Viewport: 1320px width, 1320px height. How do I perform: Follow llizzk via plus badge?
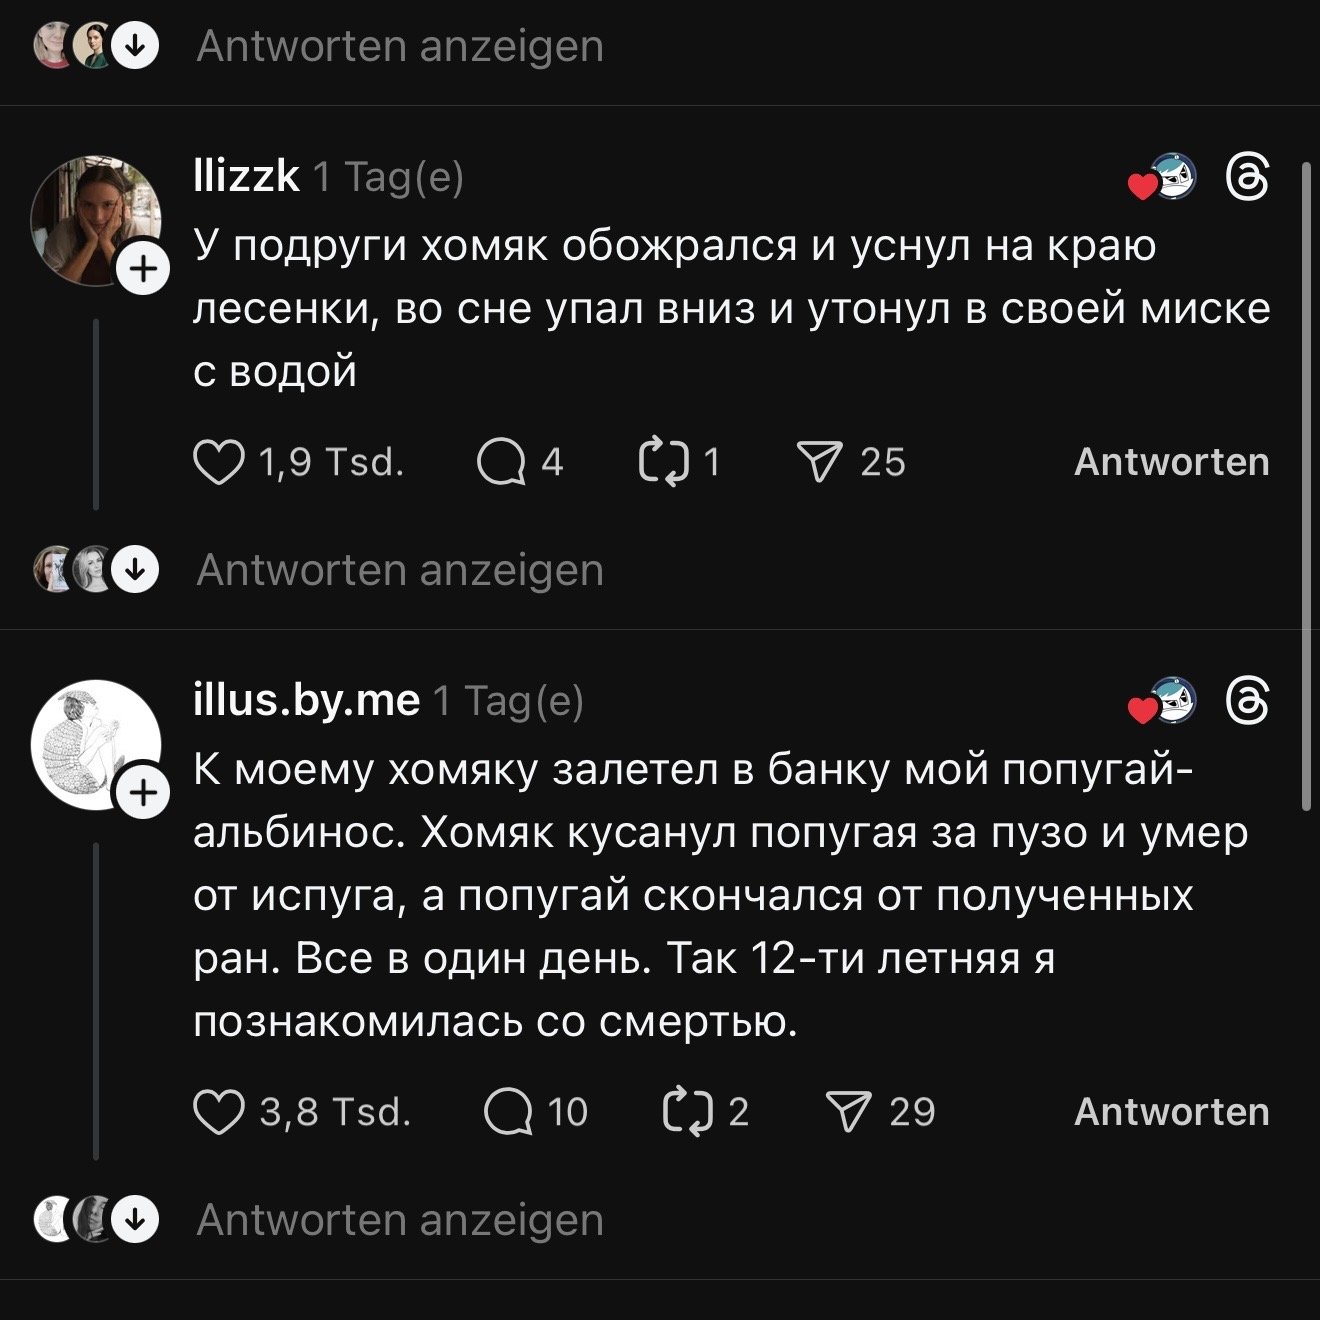coord(144,269)
